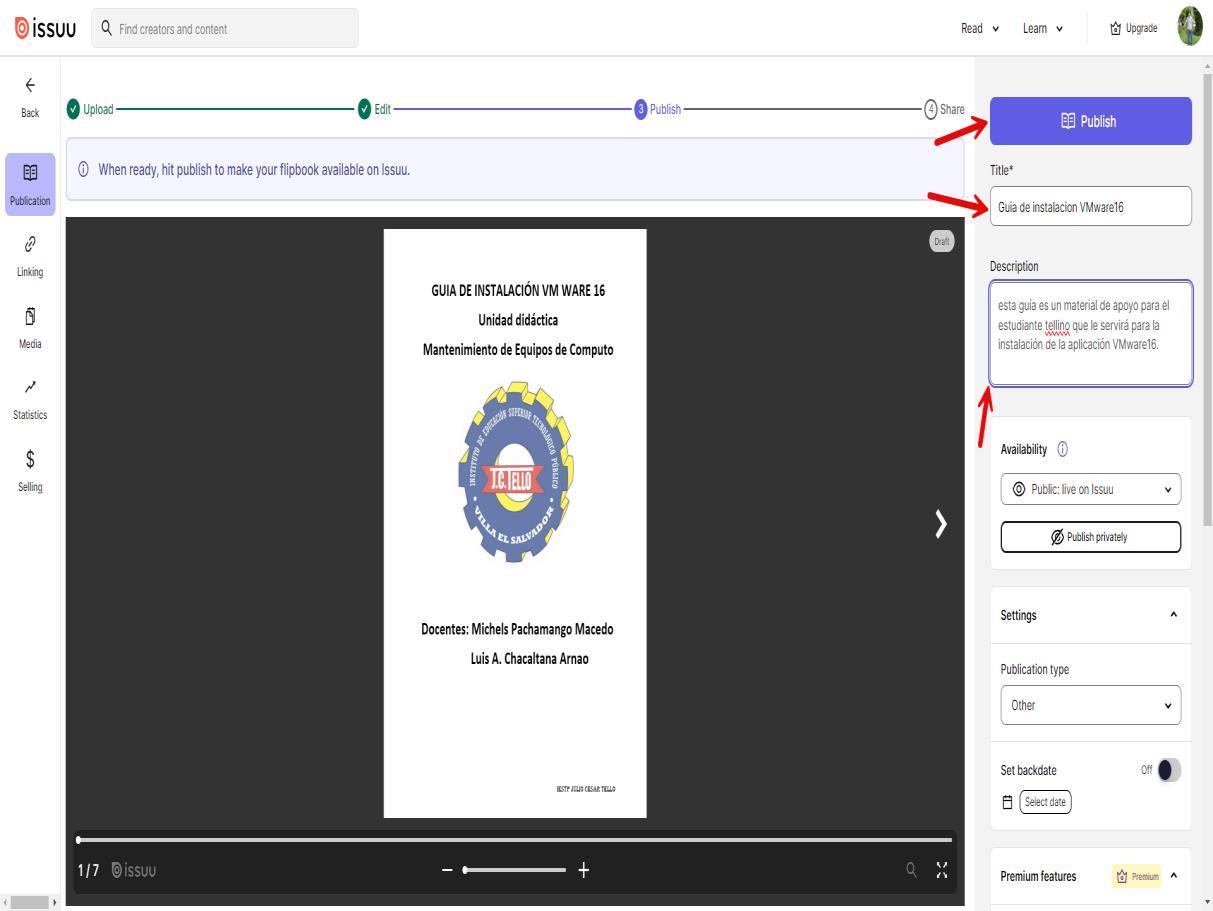Open the Statistics sidebar tool

coord(30,398)
